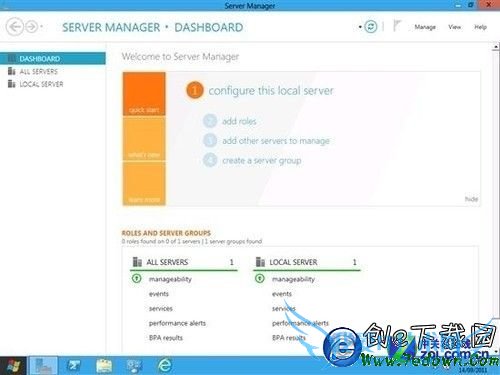Open events under All Servers
This screenshot has width=500, height=375.
(x=159, y=294)
